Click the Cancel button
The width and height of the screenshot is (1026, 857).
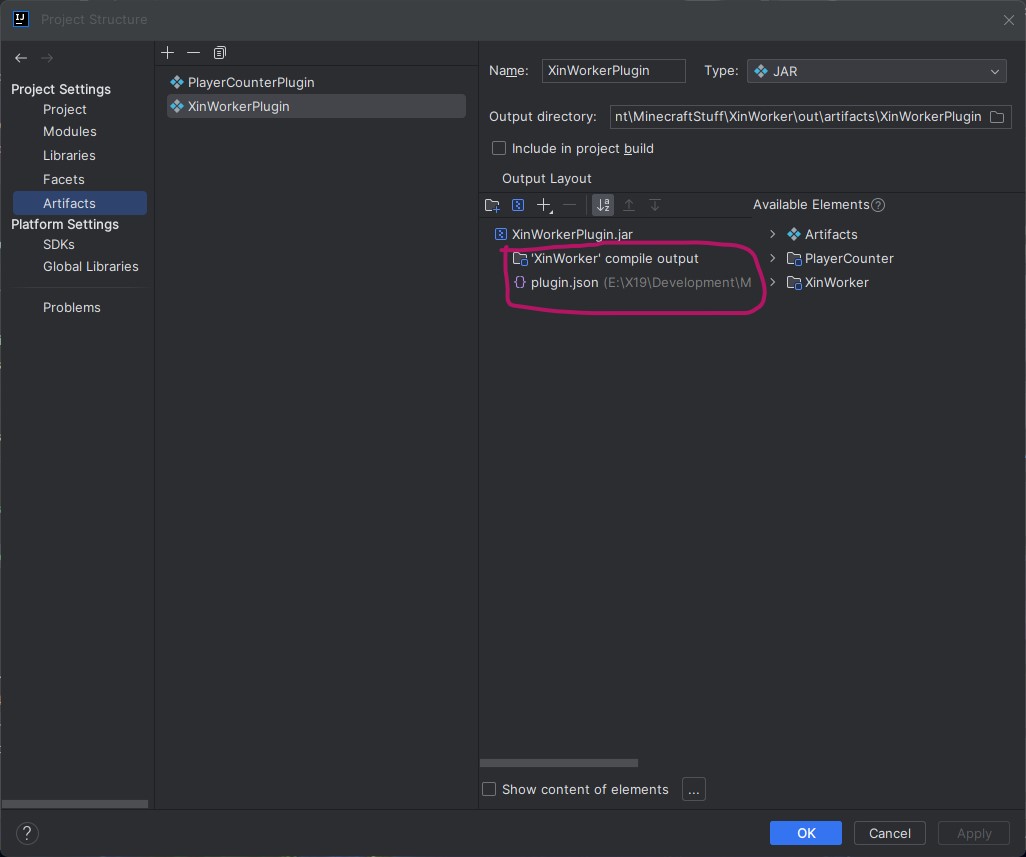(890, 833)
